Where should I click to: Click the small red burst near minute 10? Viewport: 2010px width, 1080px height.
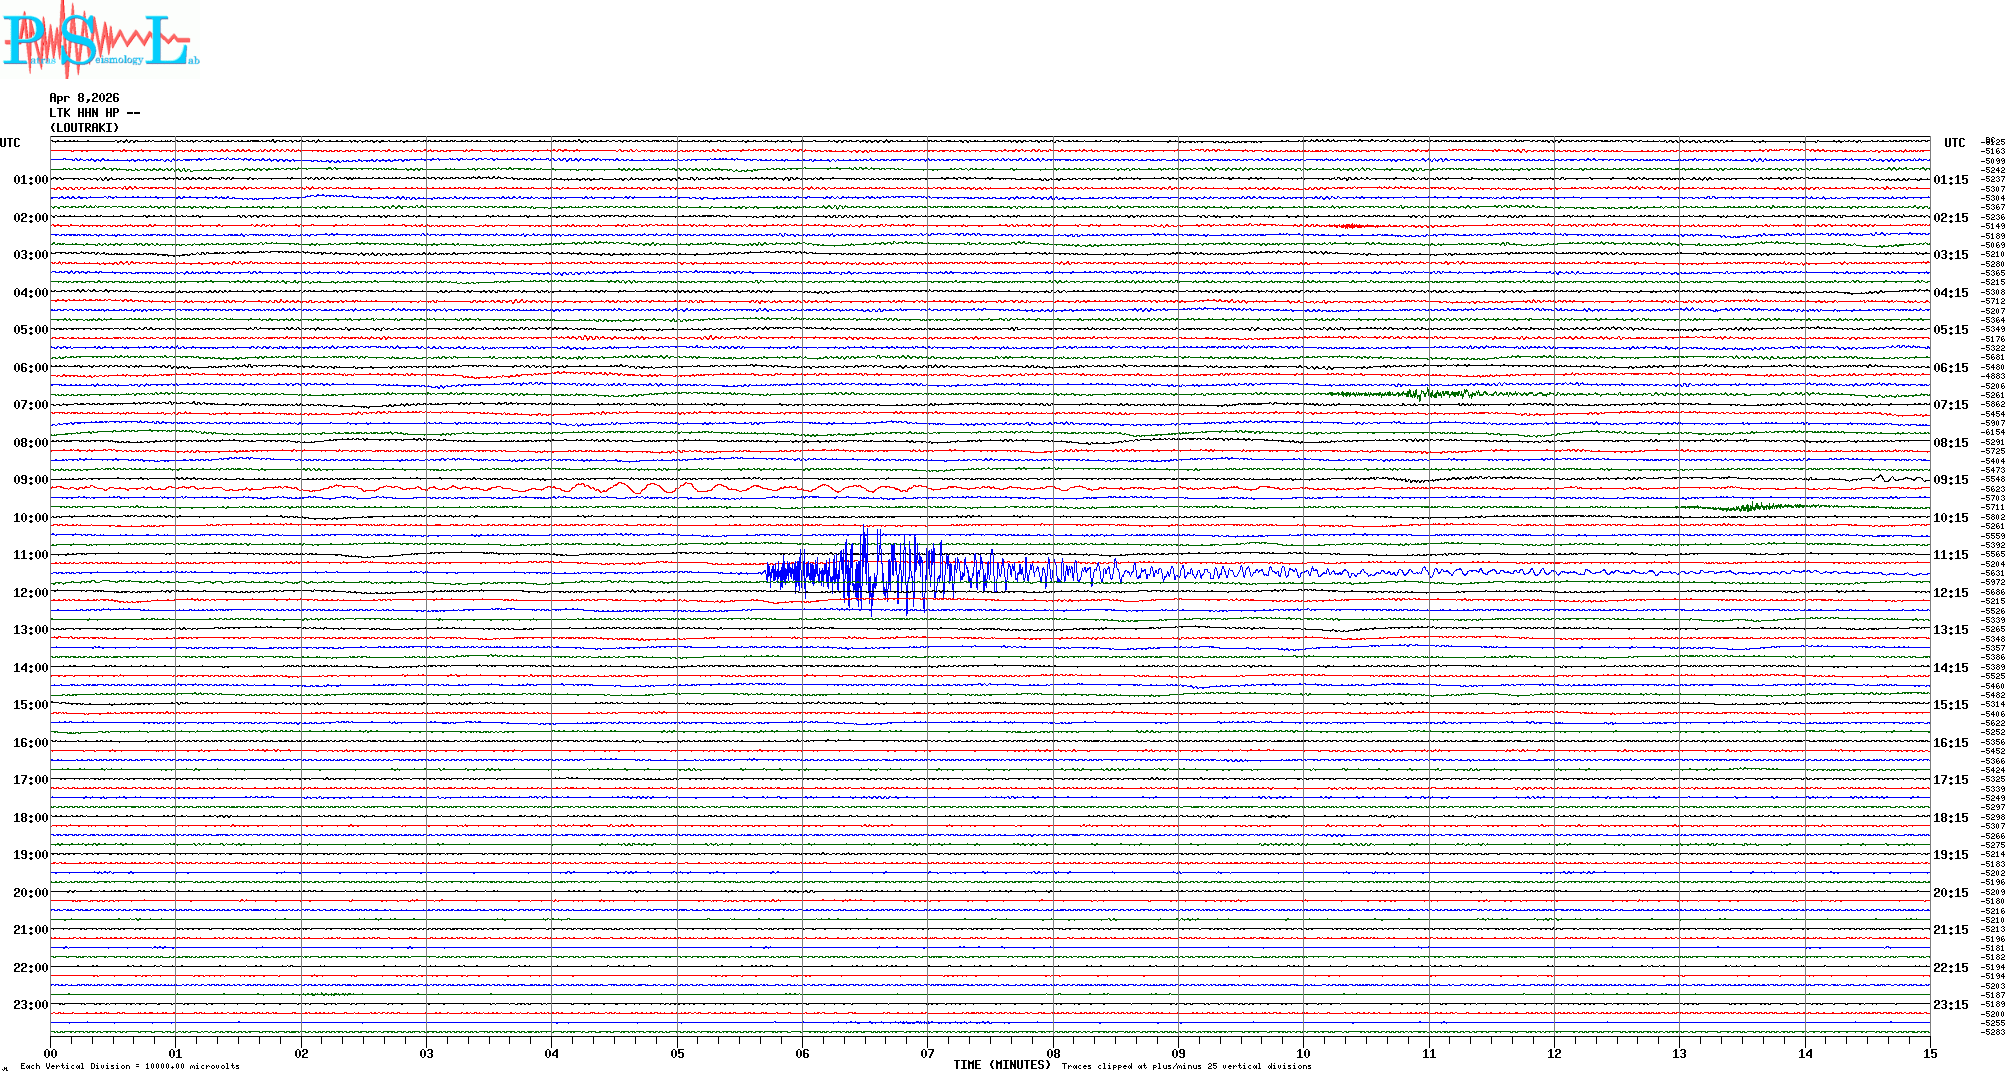[1352, 226]
